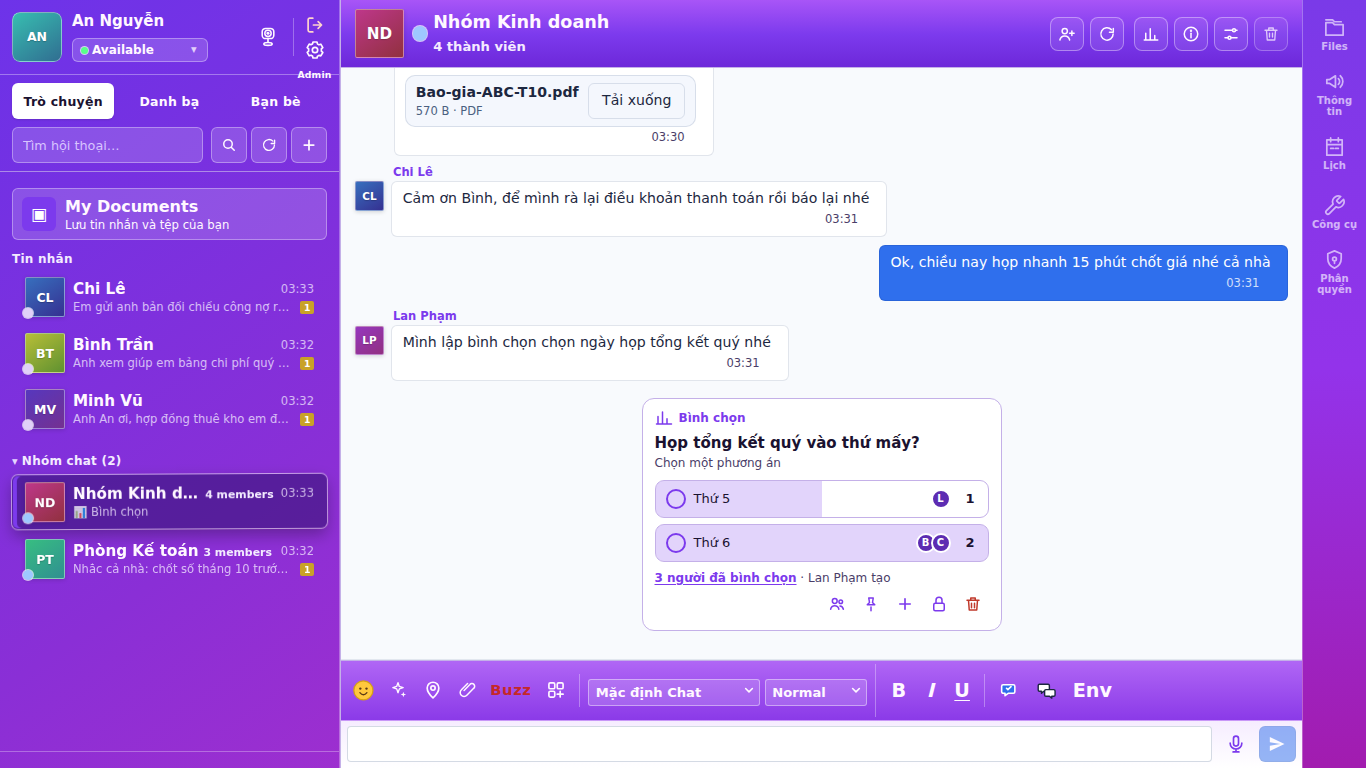Screen dimensions: 1366x768
Task: Switch to Bạn bè tab
Action: 275,101
